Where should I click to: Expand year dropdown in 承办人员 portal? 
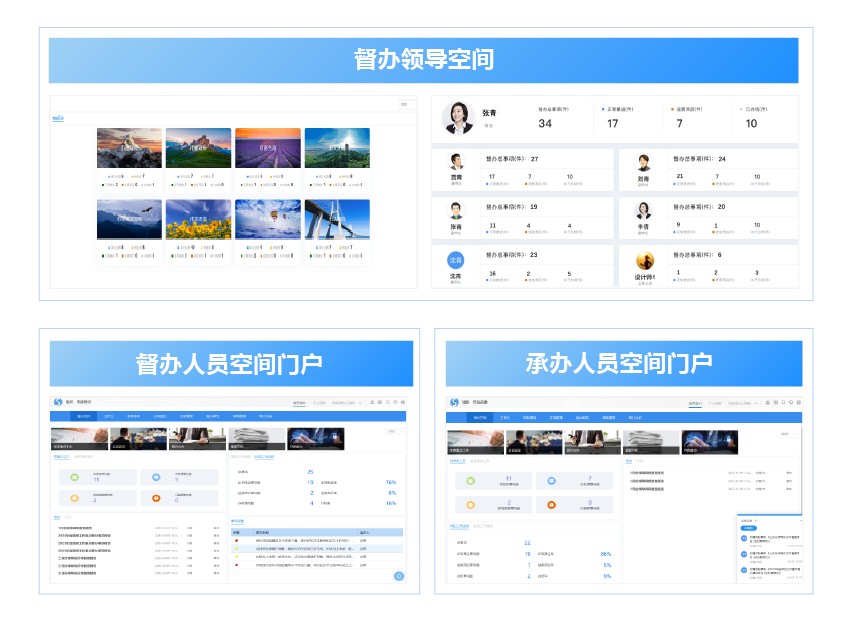[788, 434]
